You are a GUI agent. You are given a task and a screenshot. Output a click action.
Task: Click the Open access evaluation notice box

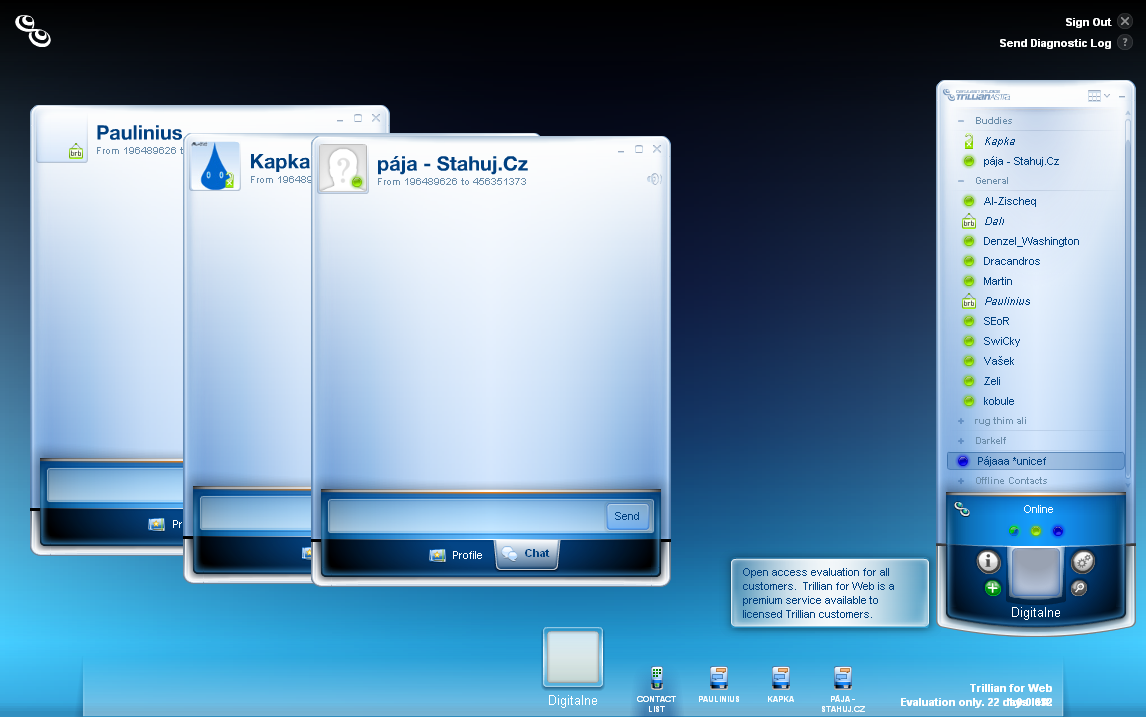click(830, 593)
